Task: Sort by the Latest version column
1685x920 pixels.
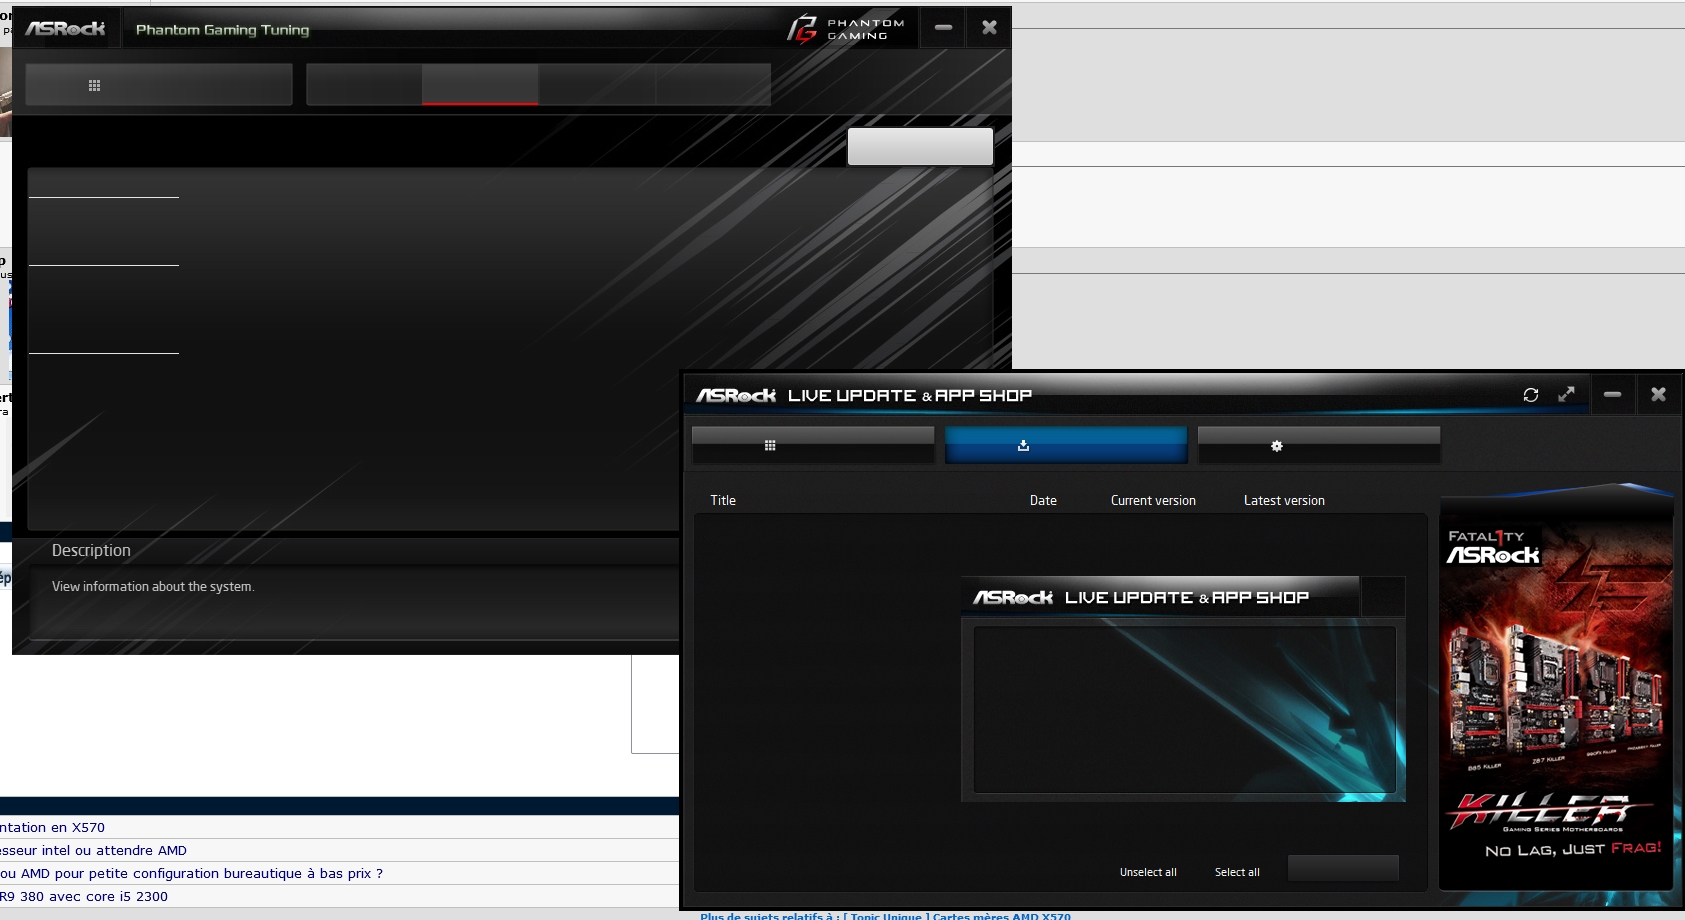Action: [x=1284, y=500]
